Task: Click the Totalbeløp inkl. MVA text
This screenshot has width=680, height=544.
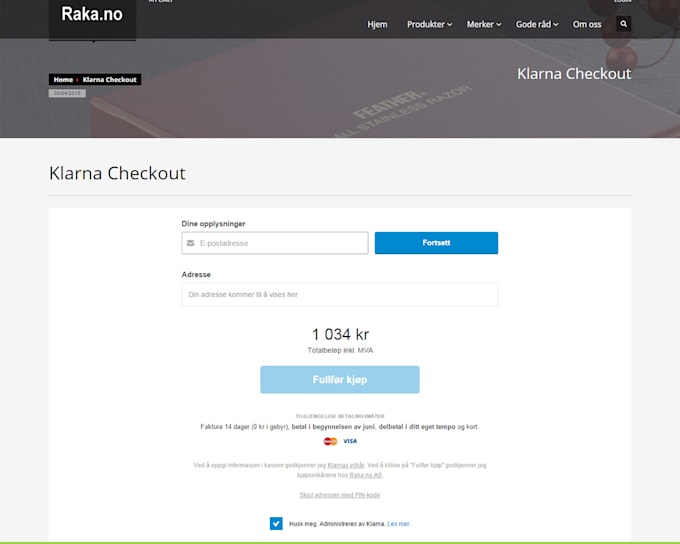Action: tap(340, 350)
